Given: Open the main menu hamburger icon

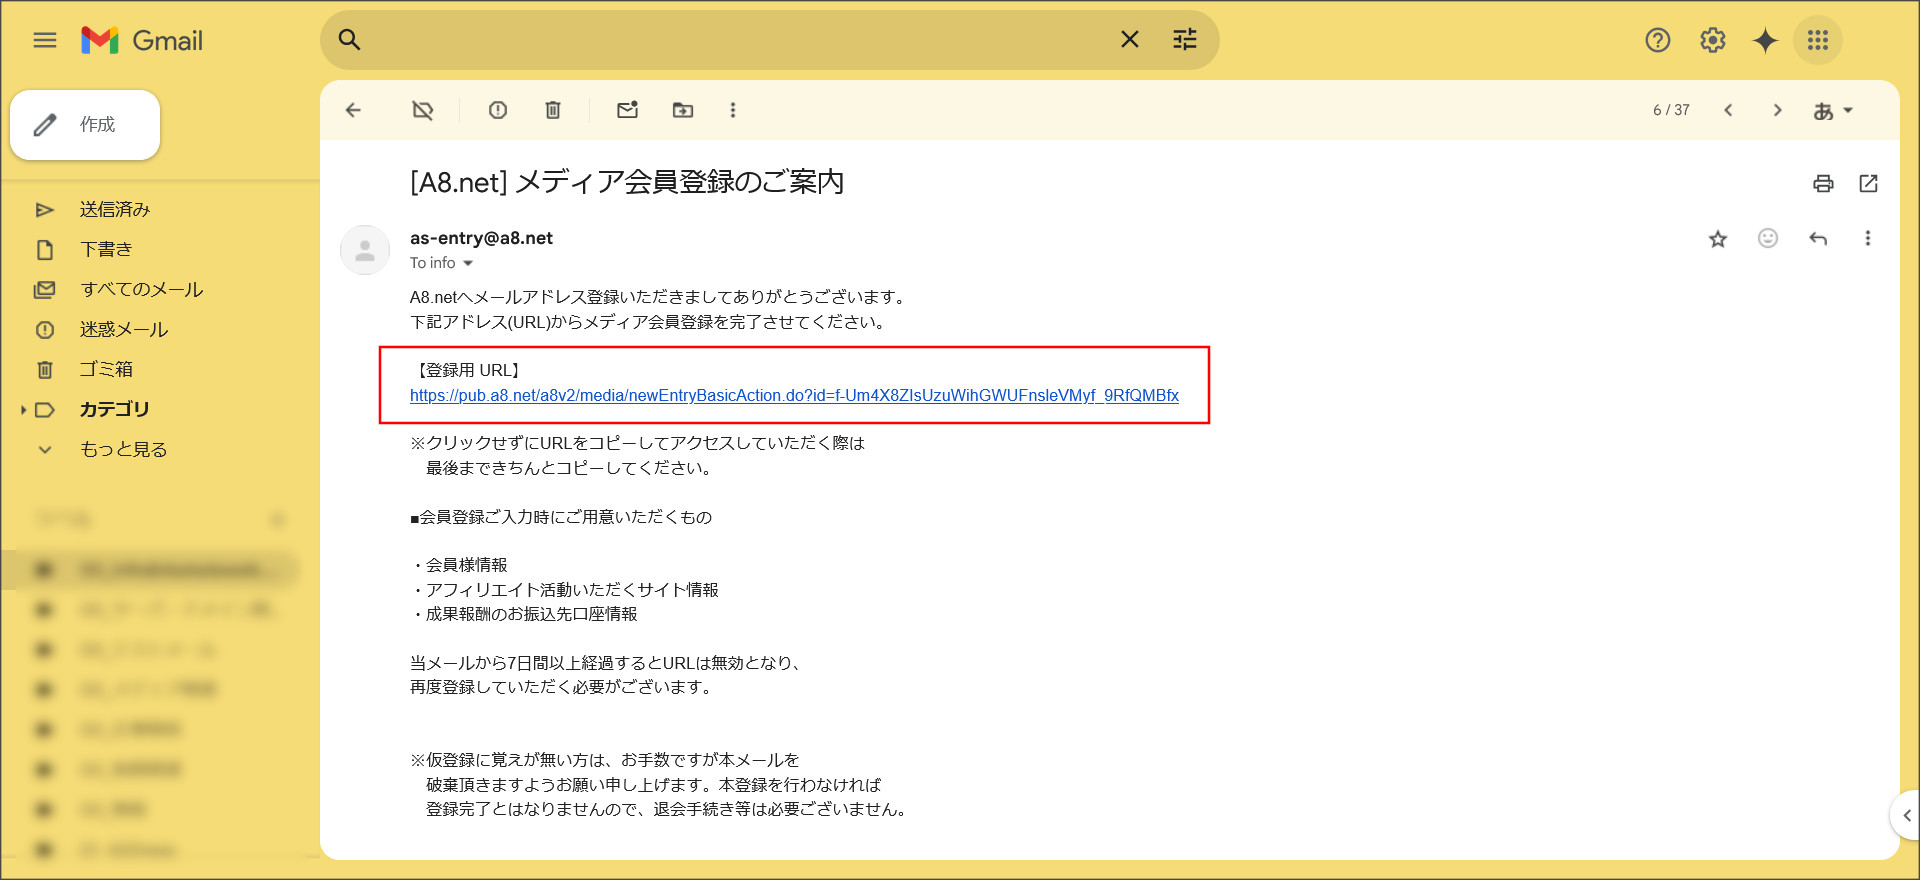Looking at the screenshot, I should [x=45, y=40].
